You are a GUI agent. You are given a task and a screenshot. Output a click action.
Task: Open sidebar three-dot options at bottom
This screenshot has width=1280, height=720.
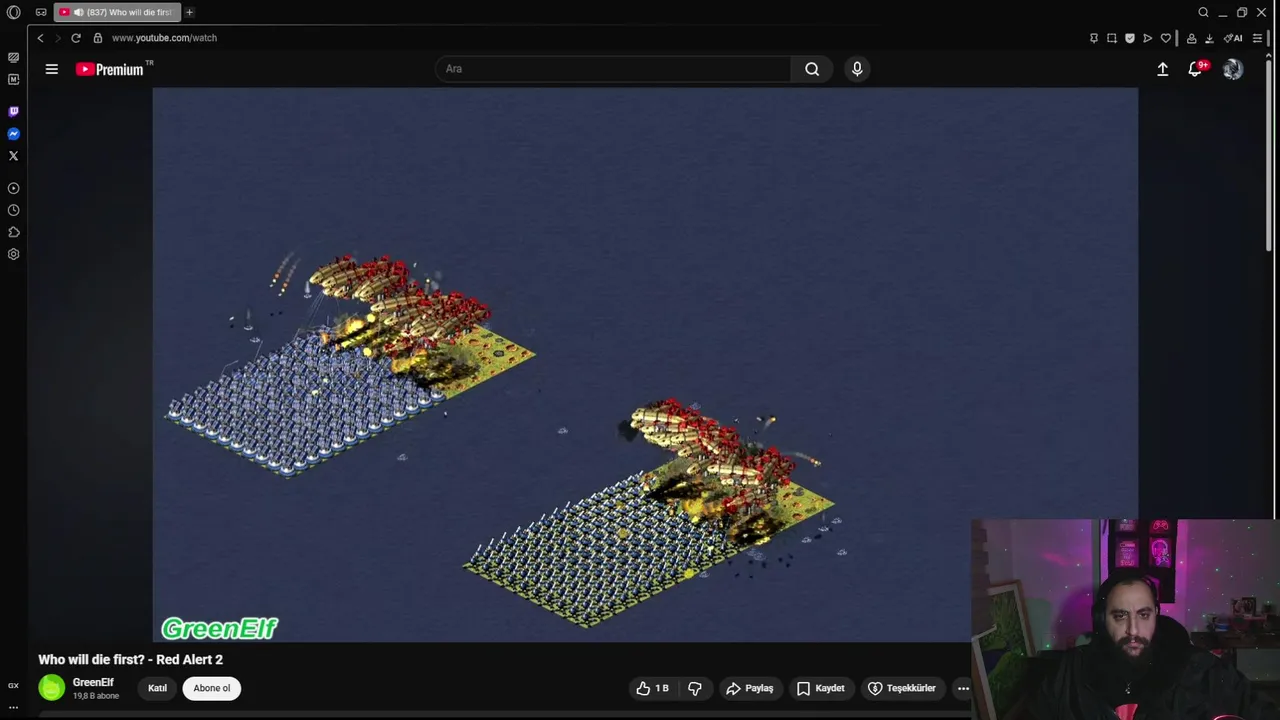click(x=13, y=707)
